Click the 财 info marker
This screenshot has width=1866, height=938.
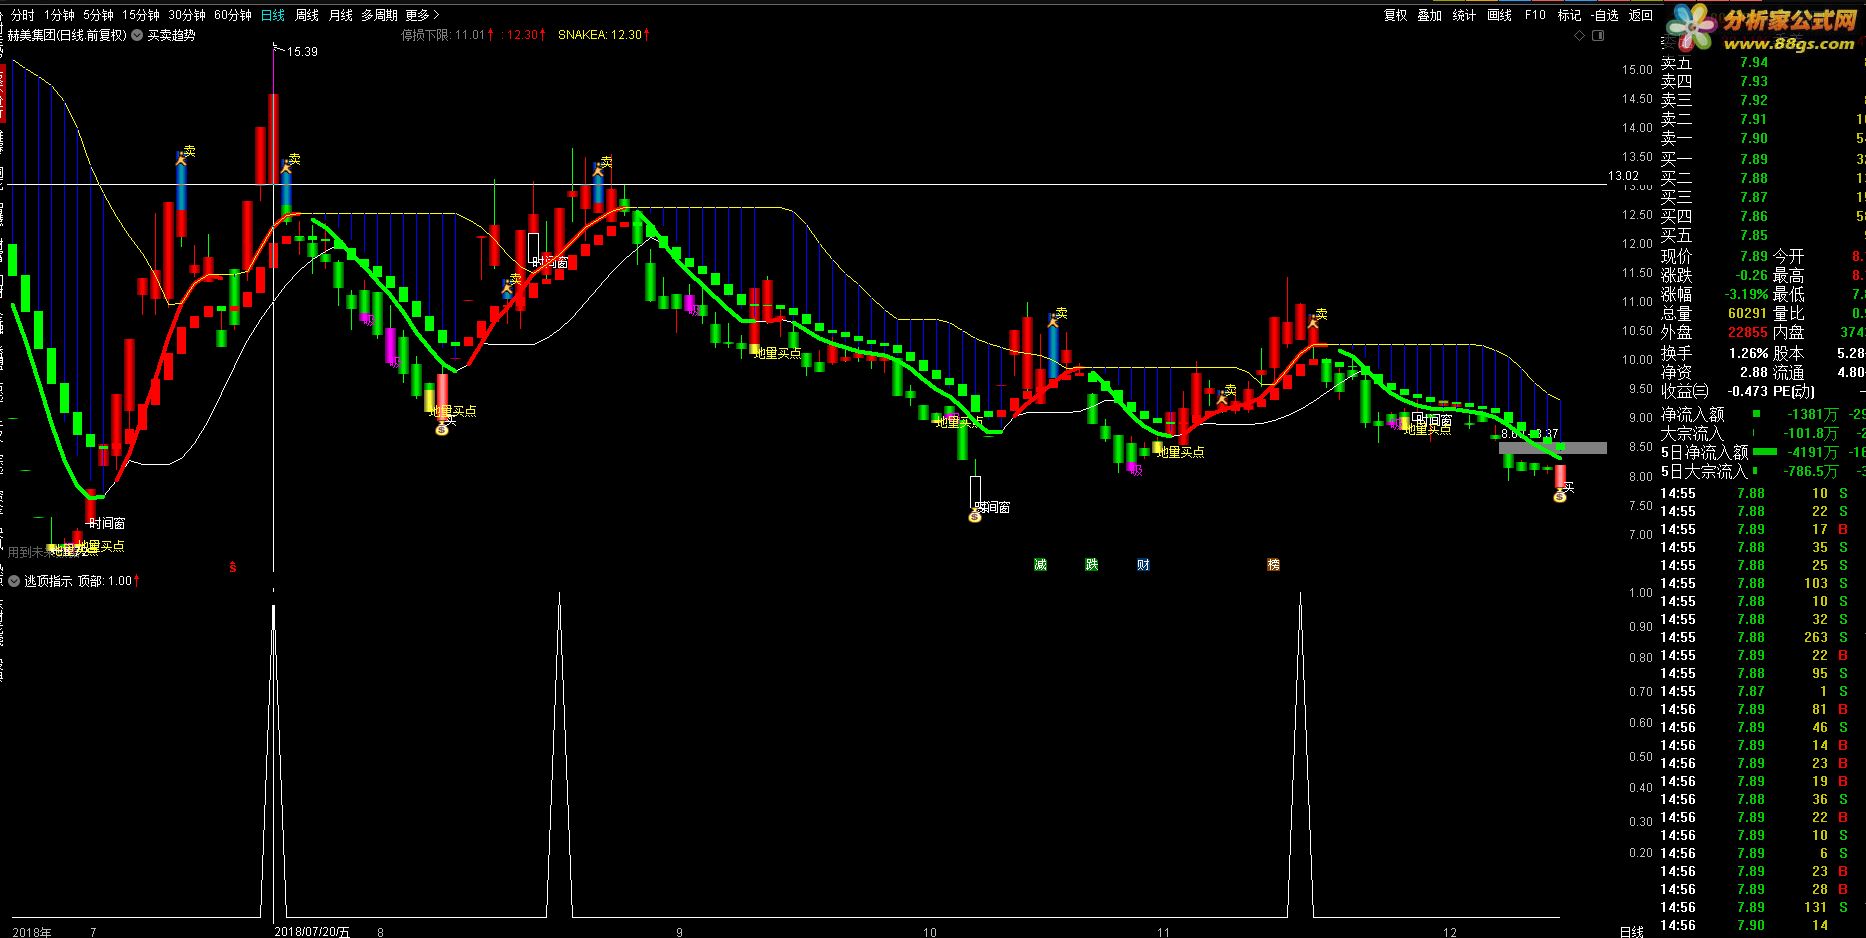1143,565
